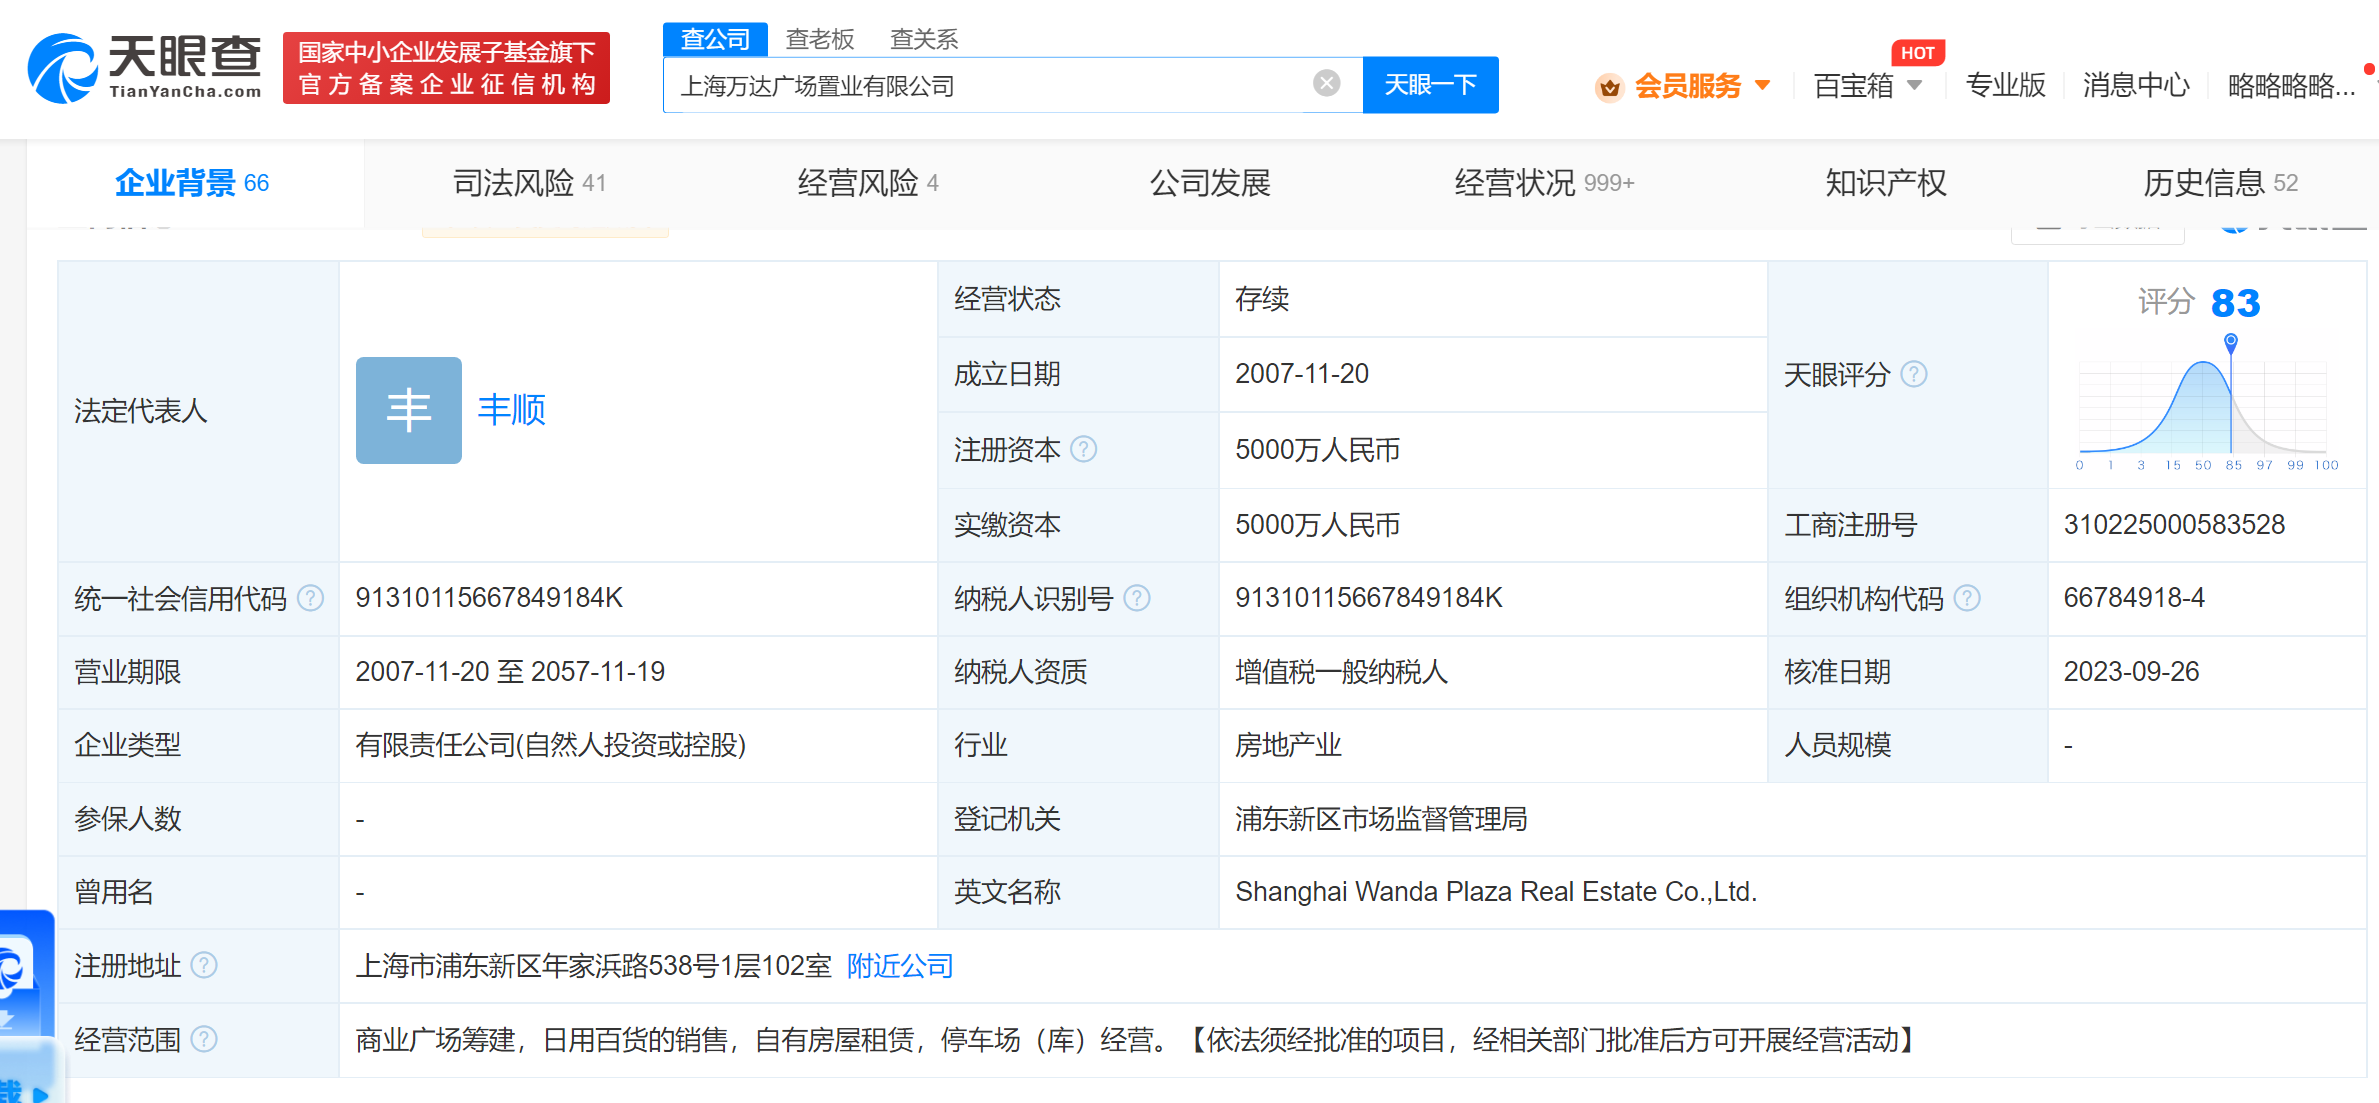
Task: Open 附近公司 link
Action: 900,966
